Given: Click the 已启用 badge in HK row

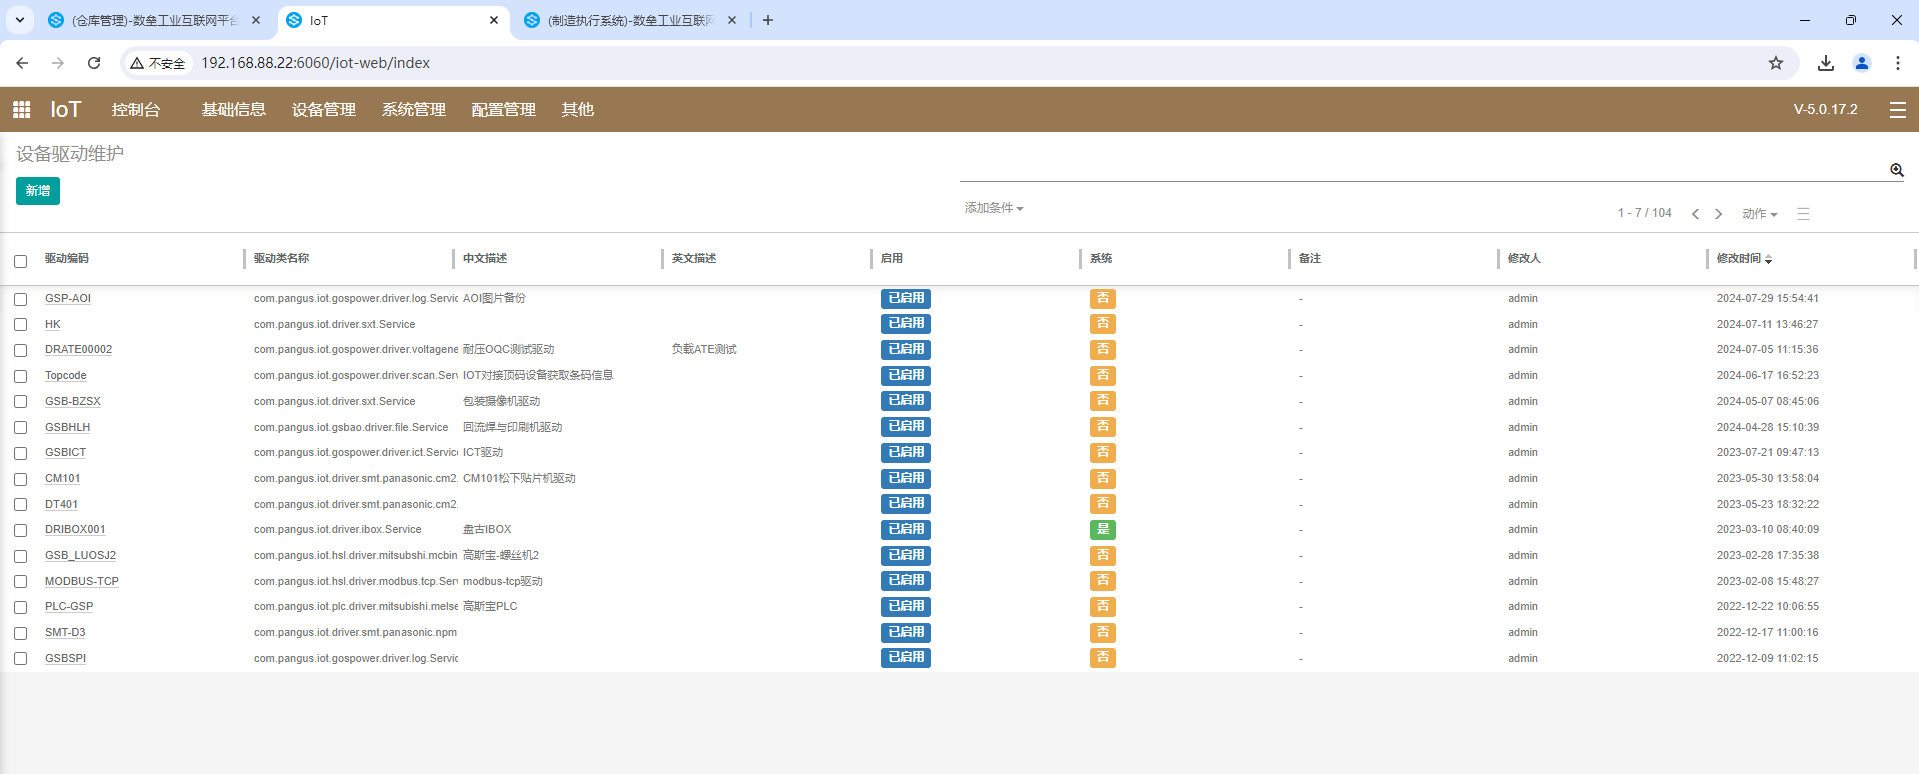Looking at the screenshot, I should [906, 323].
